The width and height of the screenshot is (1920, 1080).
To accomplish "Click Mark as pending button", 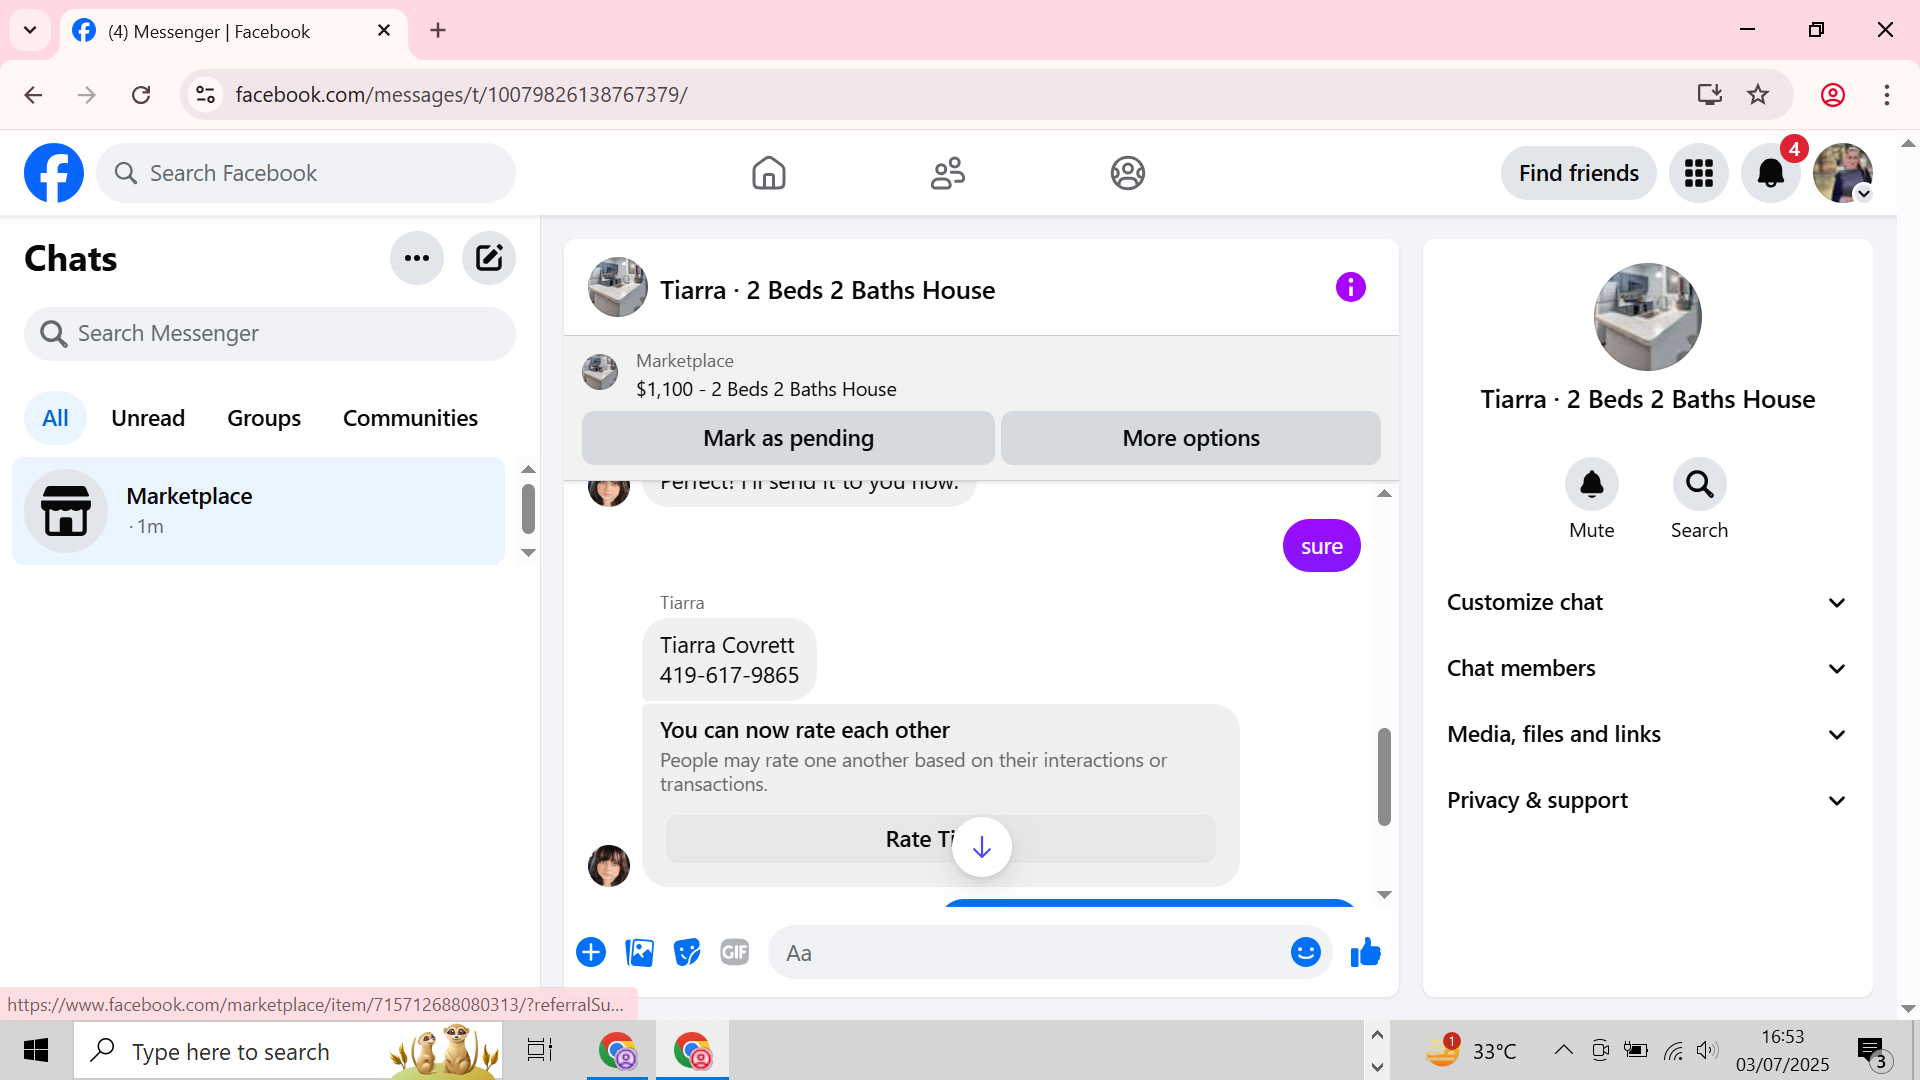I will click(788, 438).
